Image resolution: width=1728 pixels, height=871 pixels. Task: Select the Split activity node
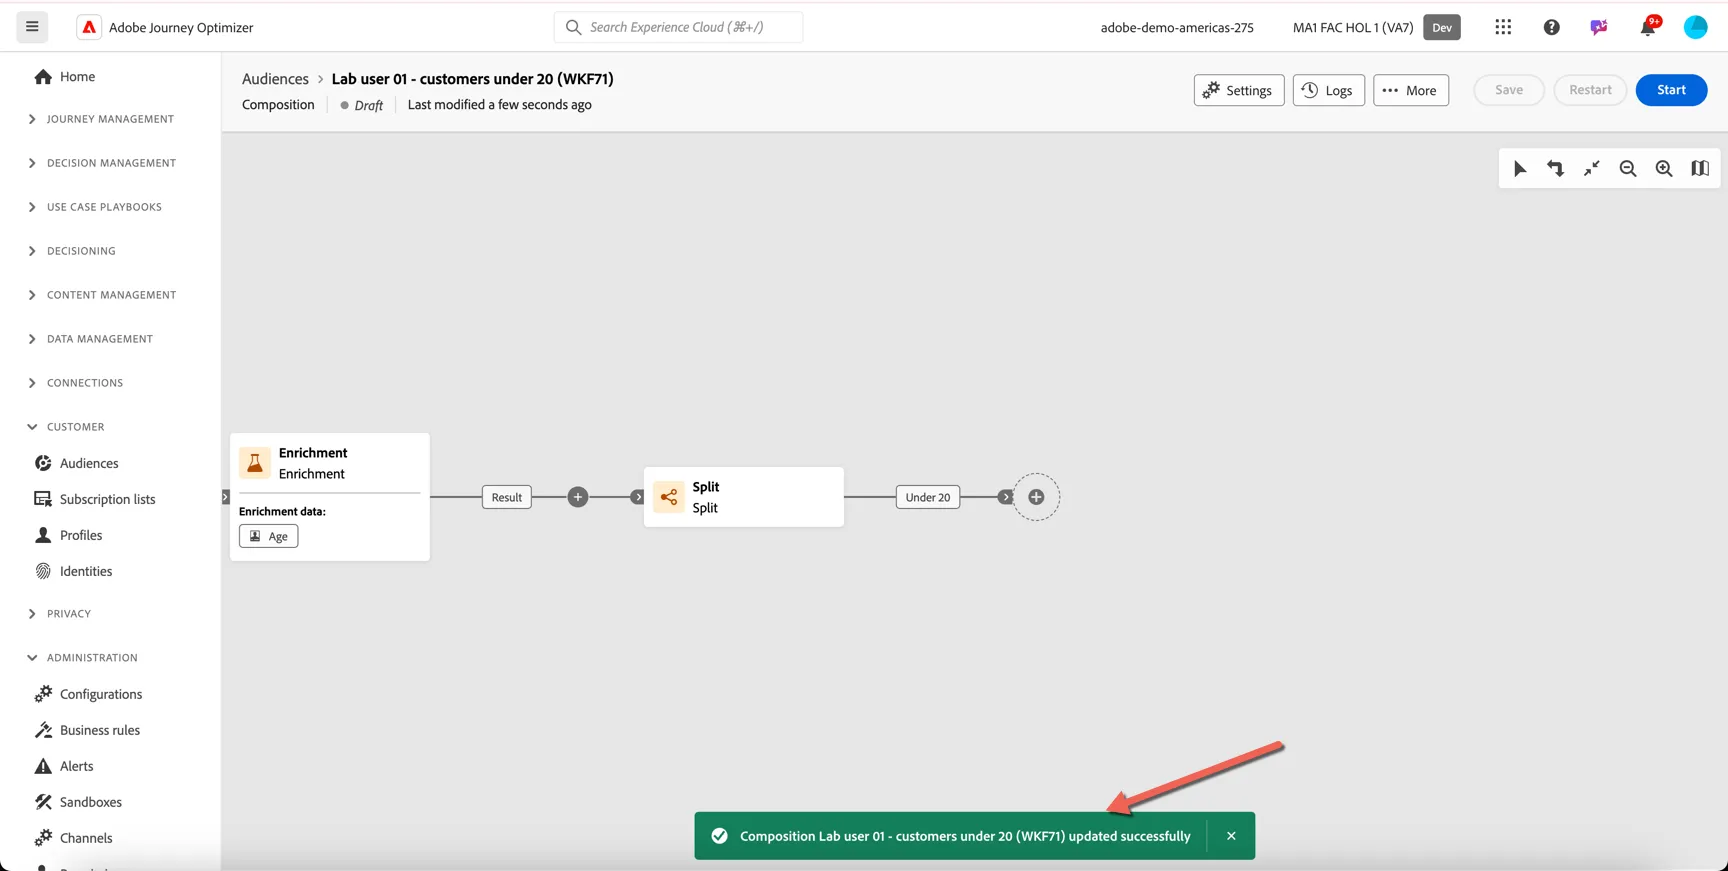tap(744, 497)
